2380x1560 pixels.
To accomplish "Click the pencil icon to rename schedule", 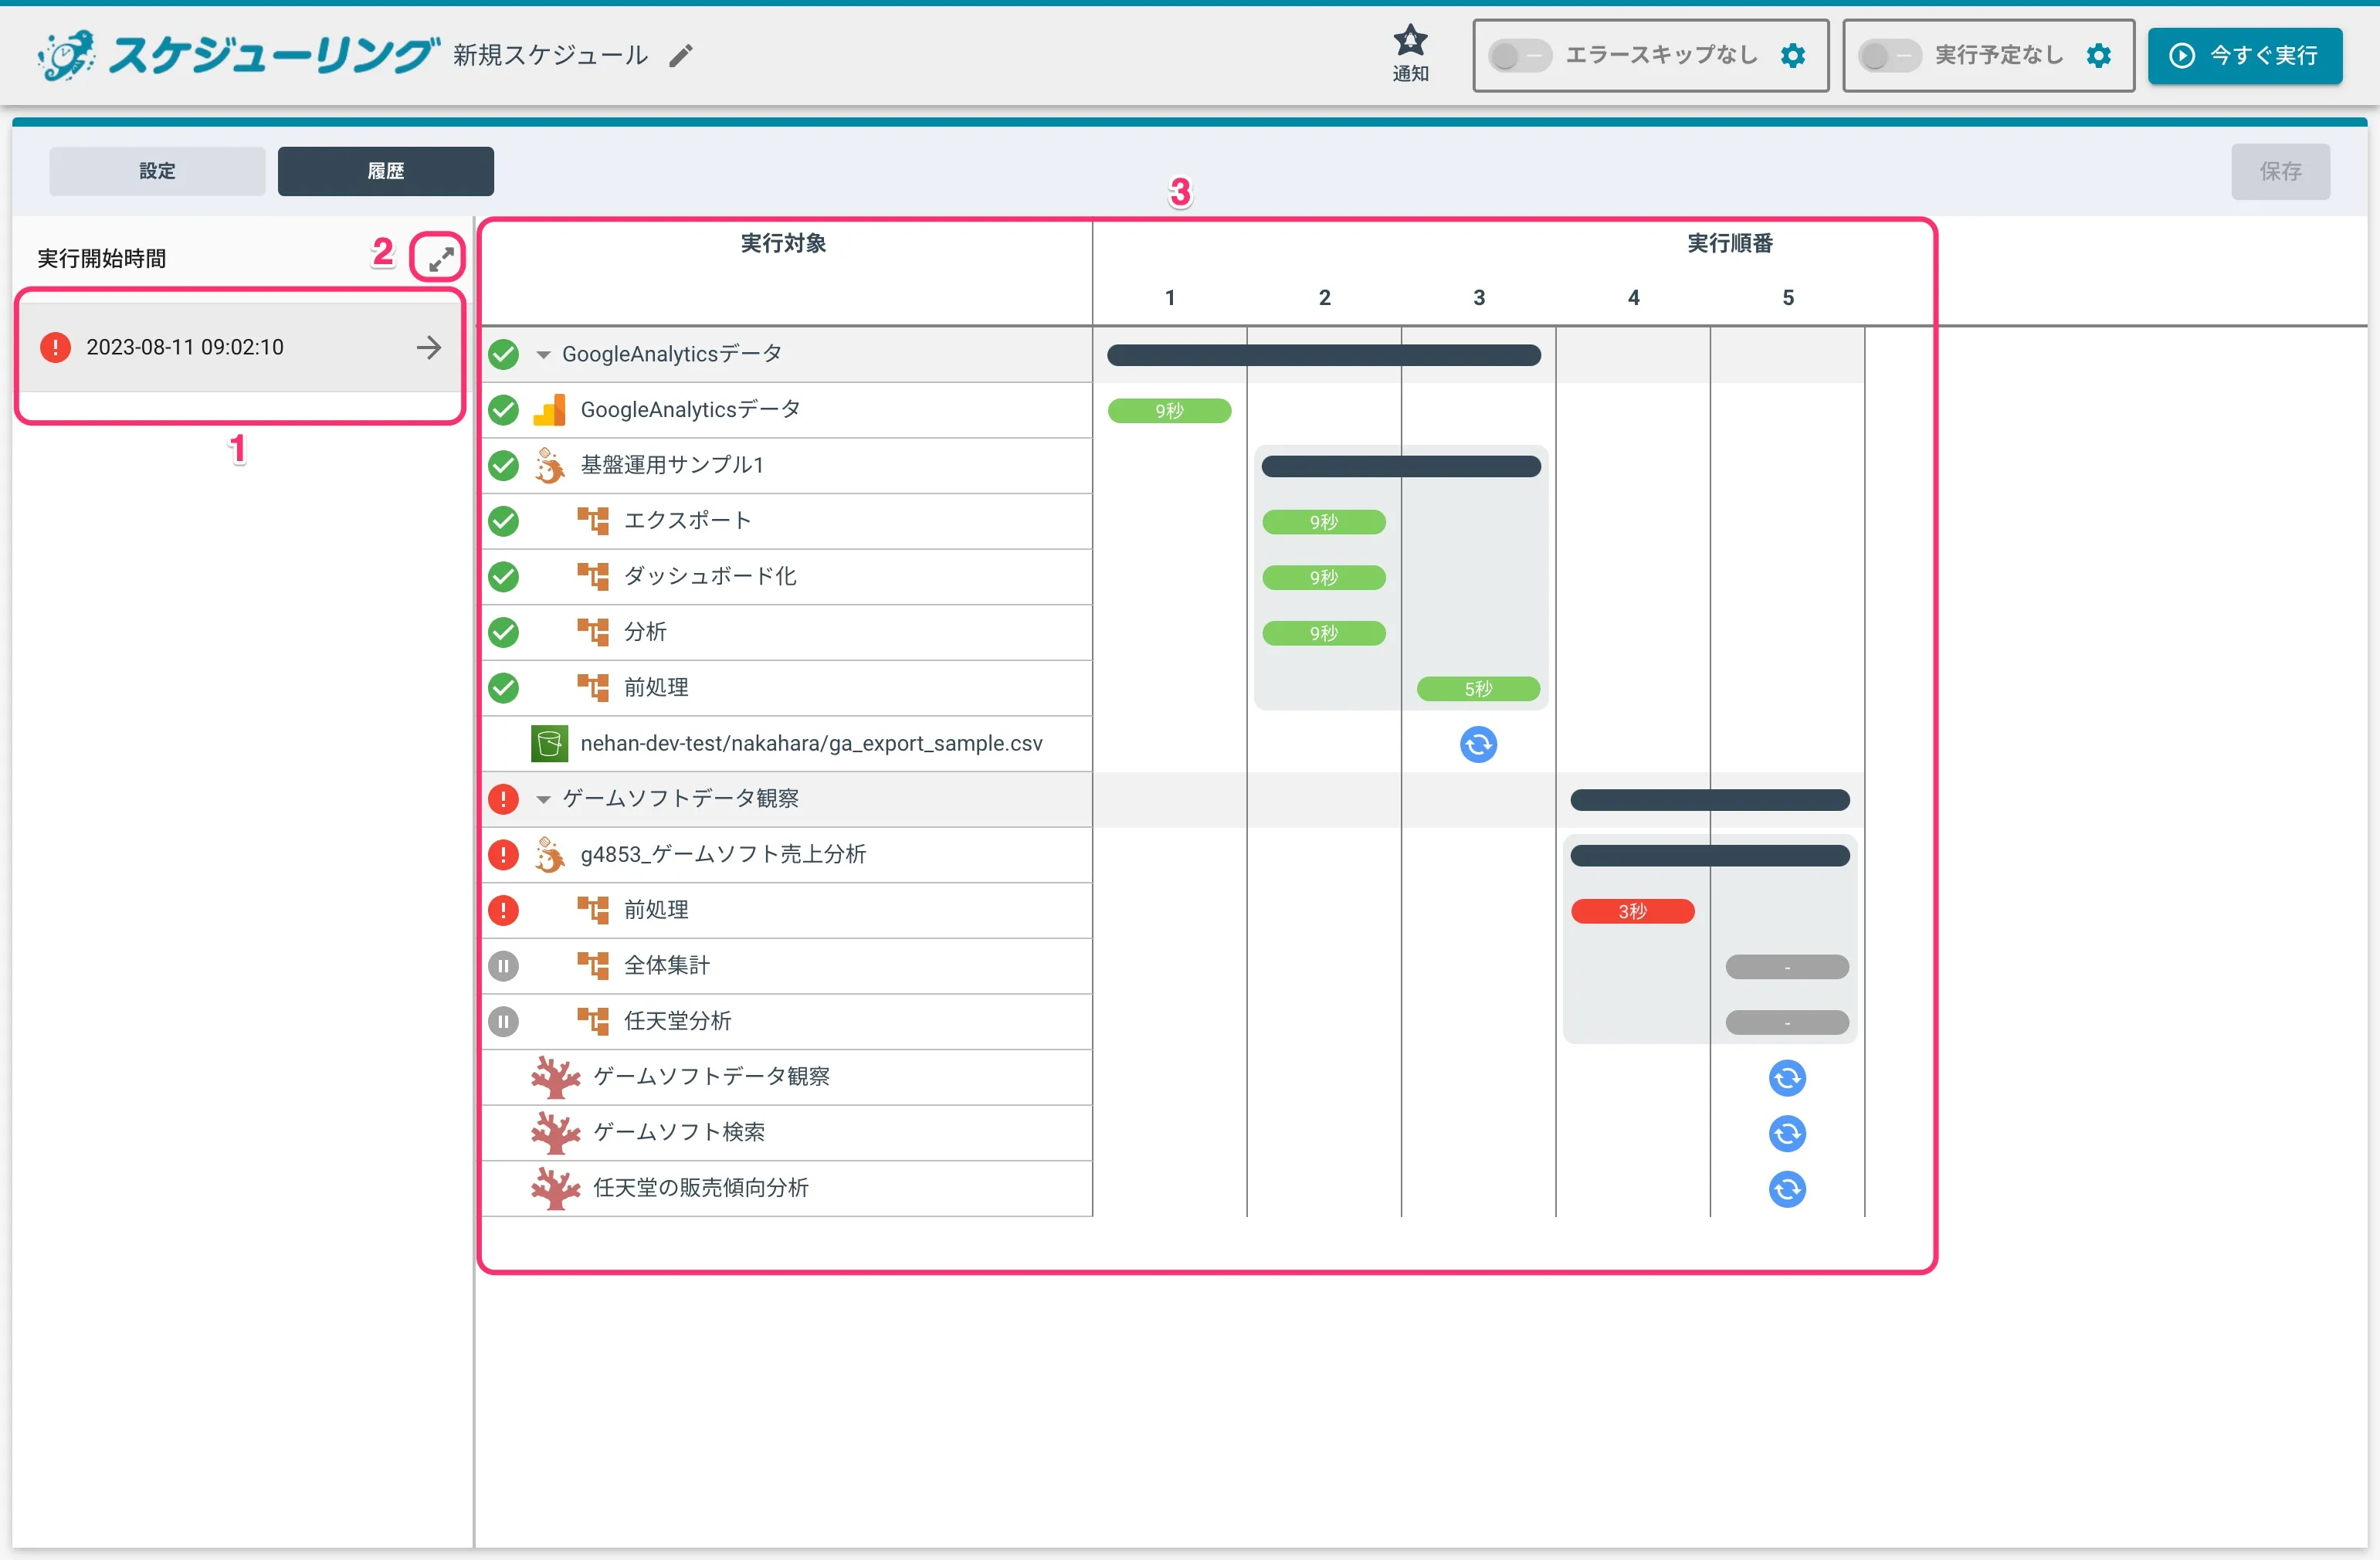I will [681, 56].
